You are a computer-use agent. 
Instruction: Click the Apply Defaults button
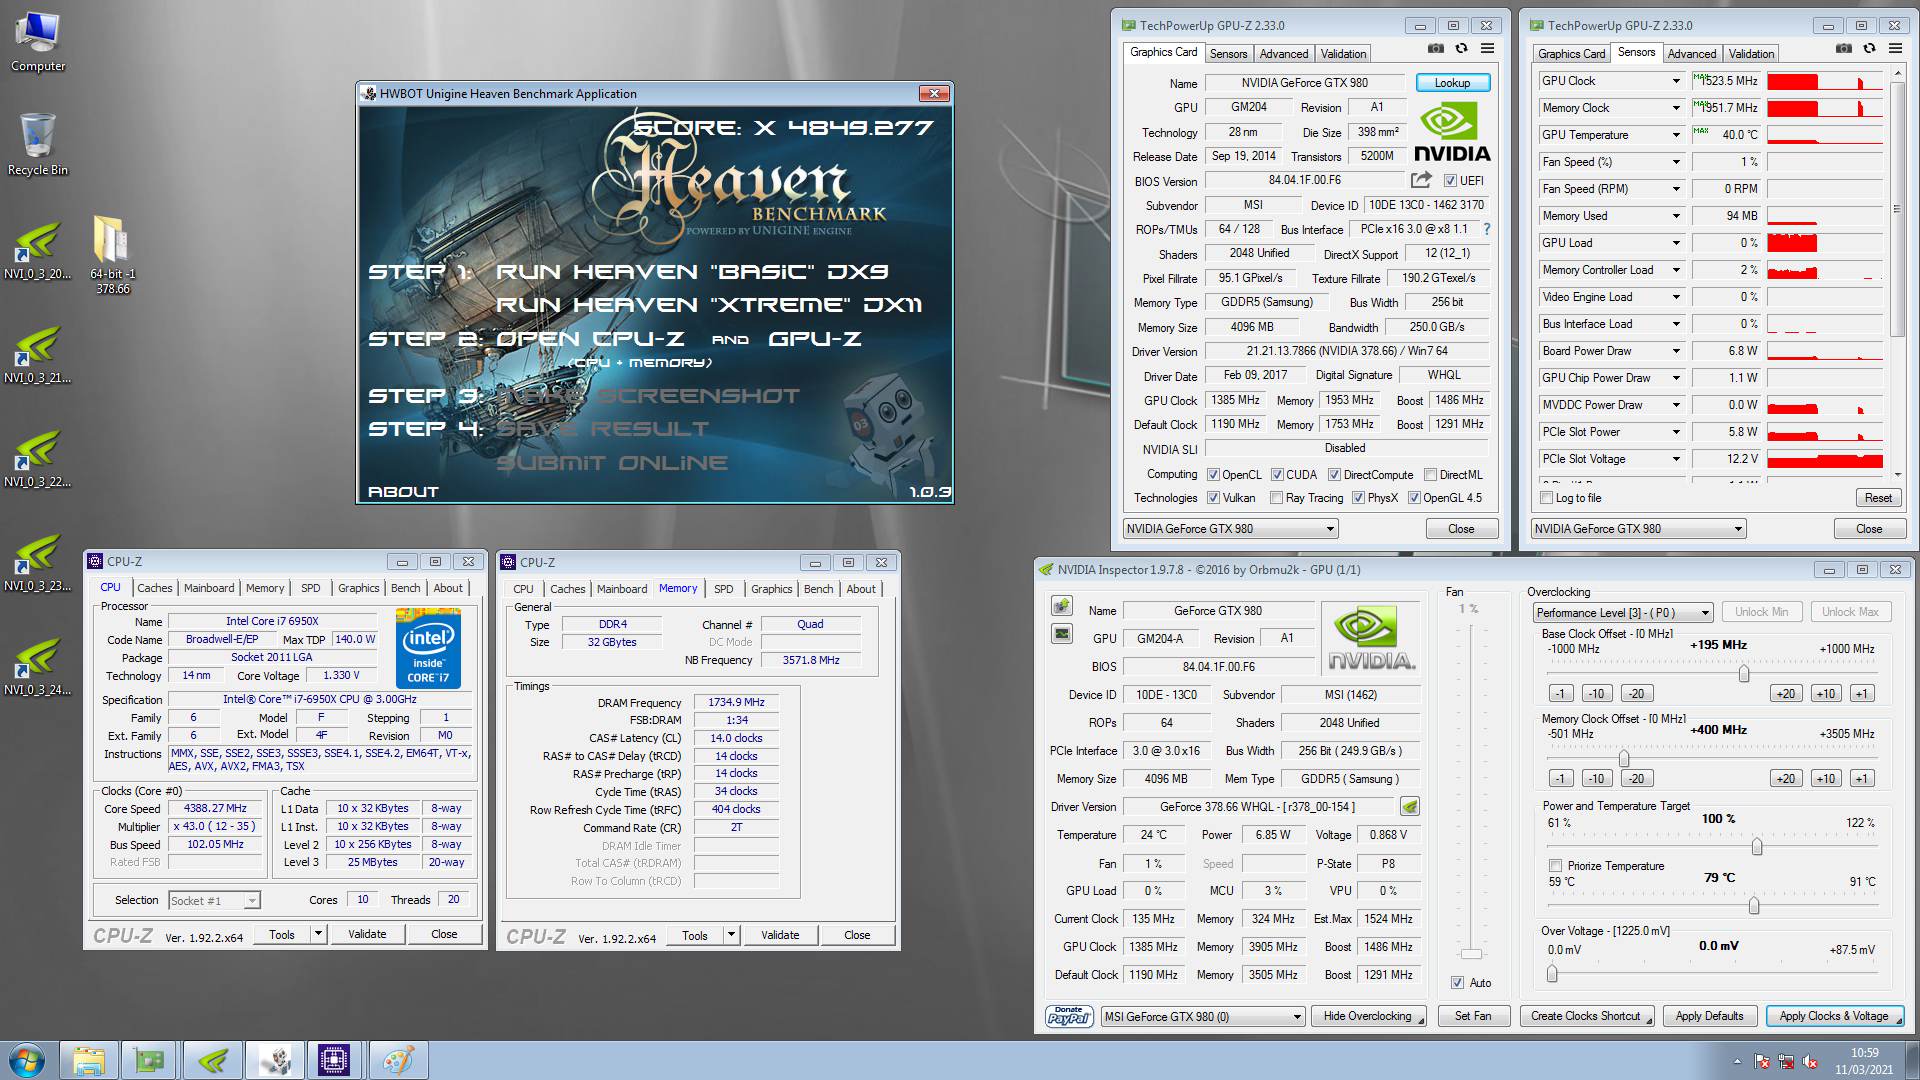(x=1709, y=1016)
